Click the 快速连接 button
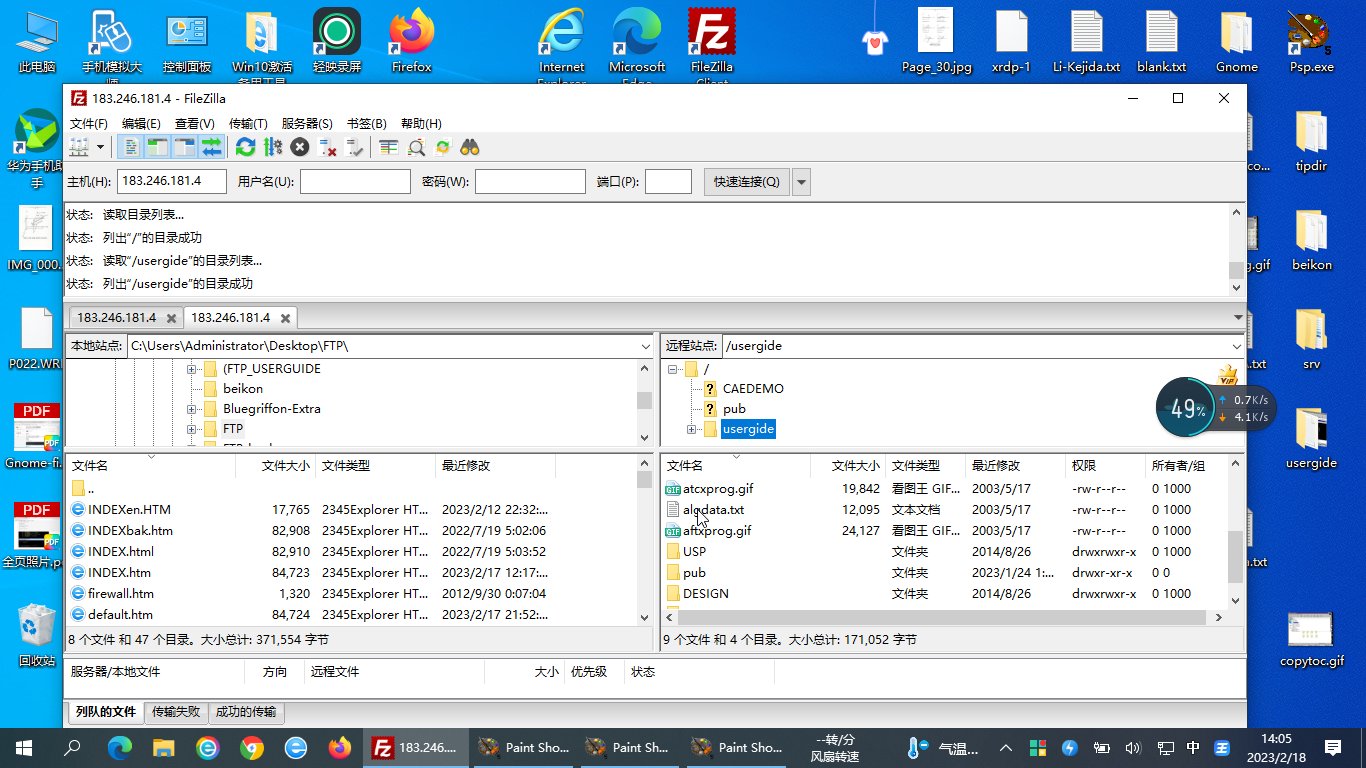 click(x=746, y=181)
